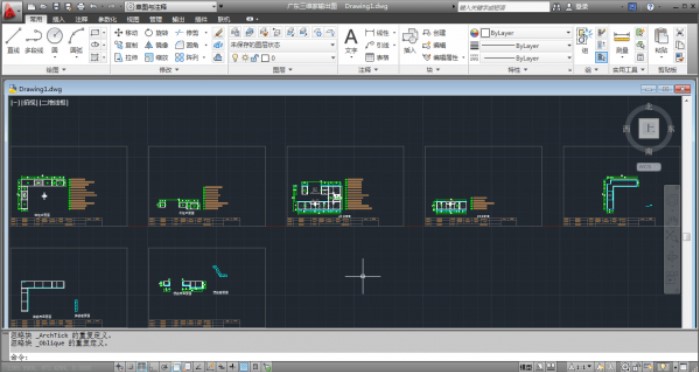The image size is (699, 372).
Task: Open the unsaved layer state dropdown
Action: click(283, 45)
